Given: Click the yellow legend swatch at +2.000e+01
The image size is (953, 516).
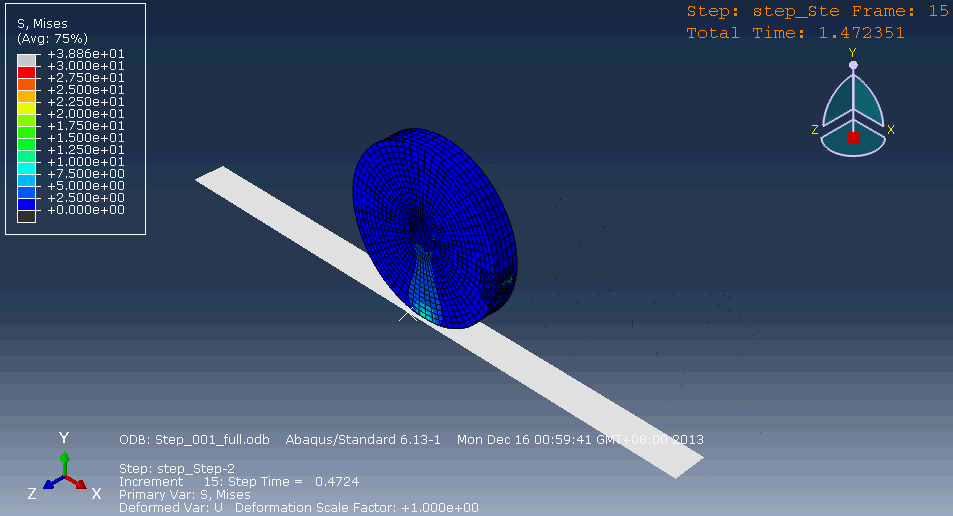Looking at the screenshot, I should pos(26,108).
